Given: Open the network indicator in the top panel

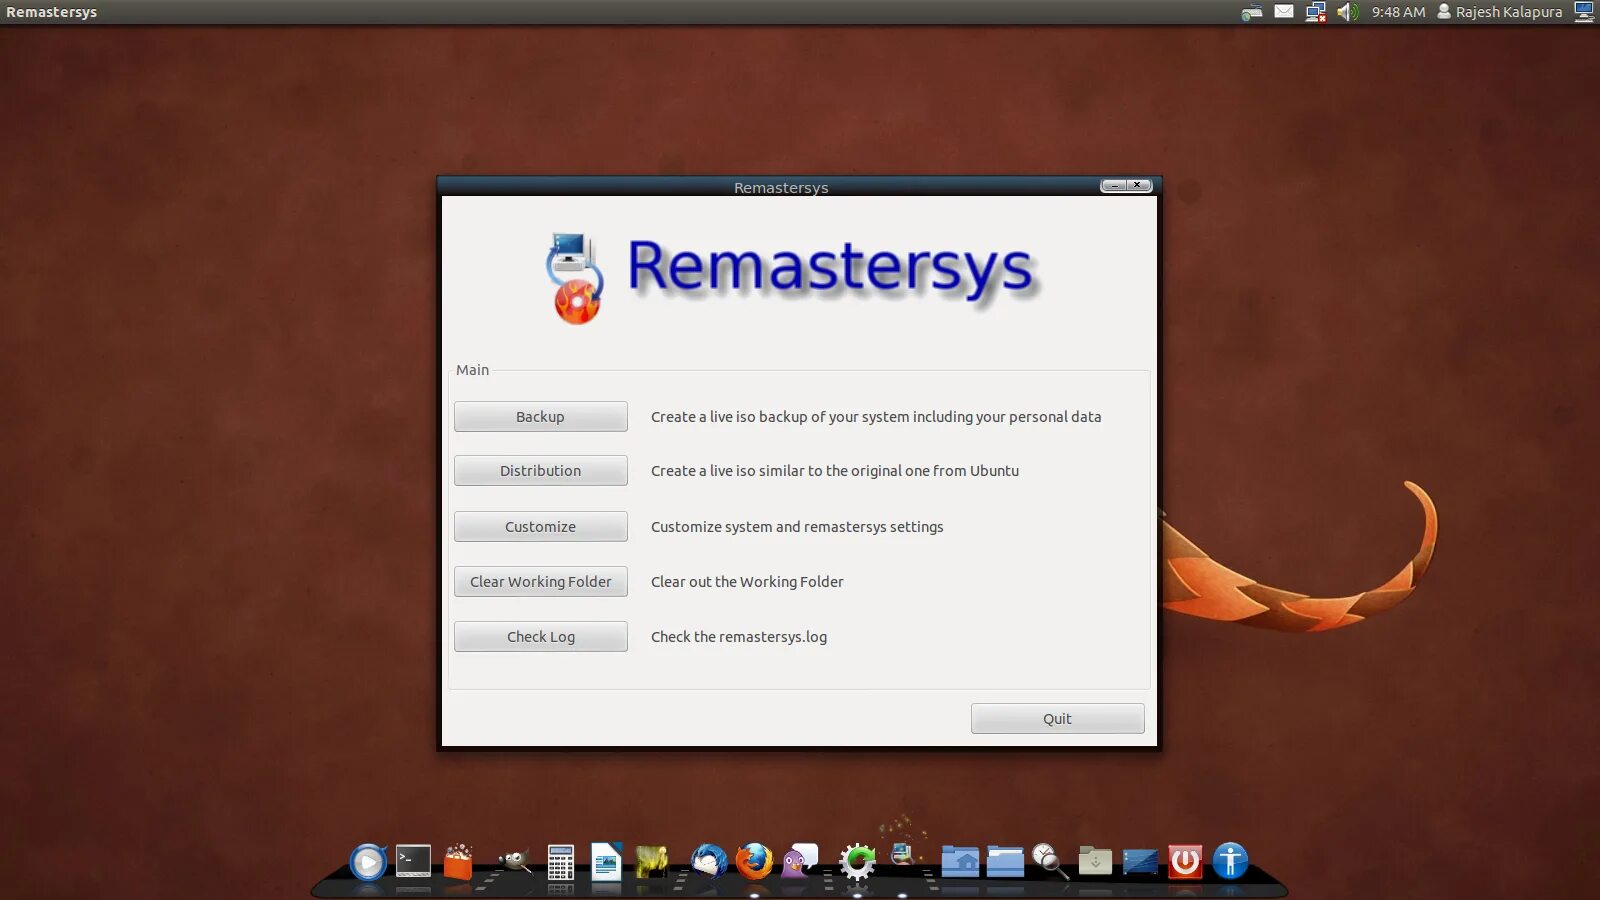Looking at the screenshot, I should coord(1316,12).
